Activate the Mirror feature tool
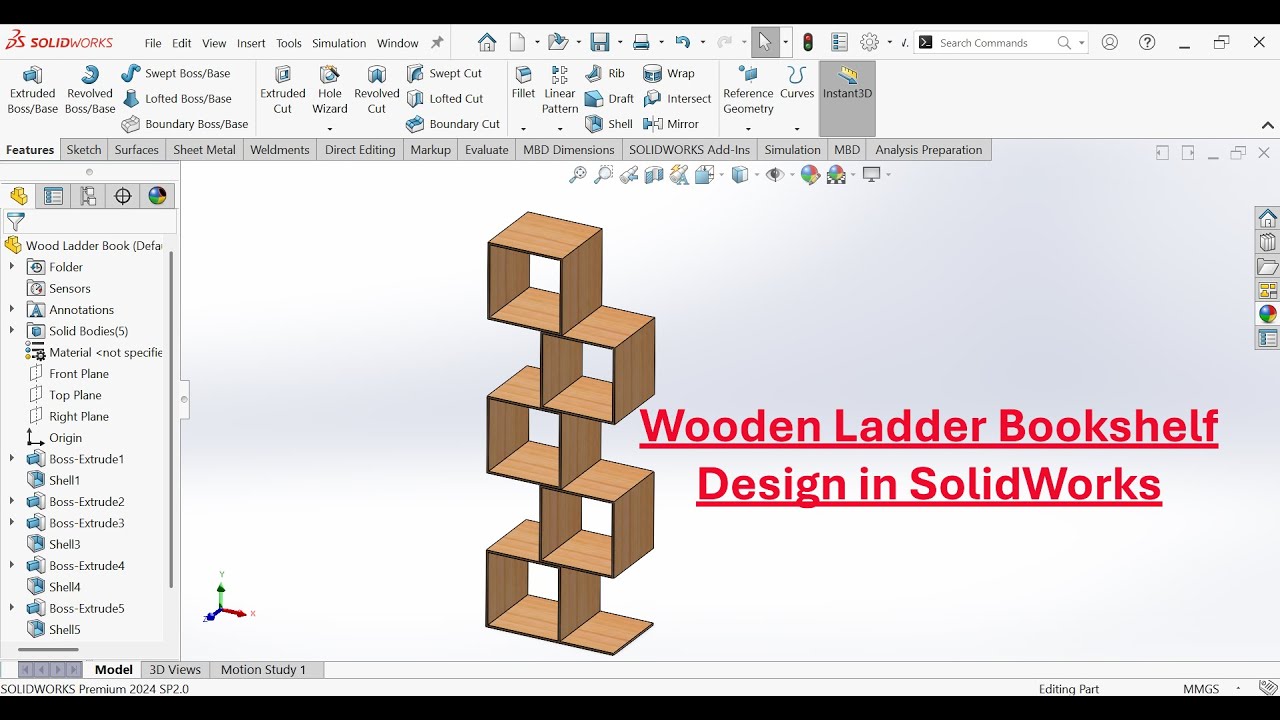 pyautogui.click(x=671, y=124)
